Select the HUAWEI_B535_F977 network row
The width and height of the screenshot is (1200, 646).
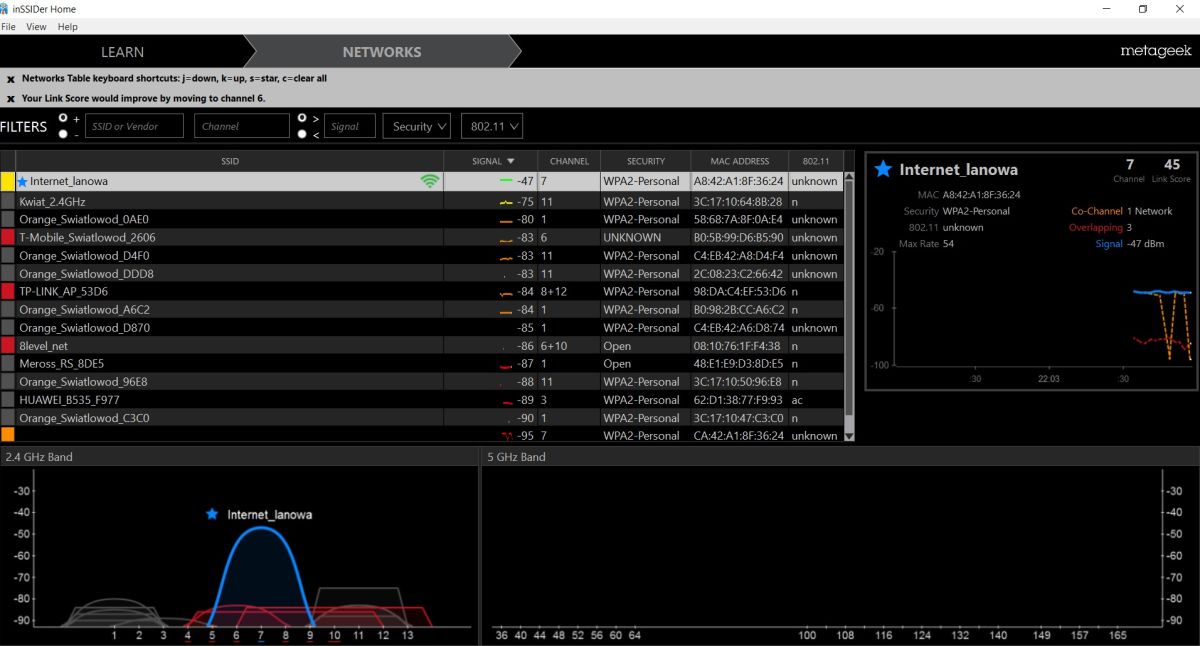(422, 399)
